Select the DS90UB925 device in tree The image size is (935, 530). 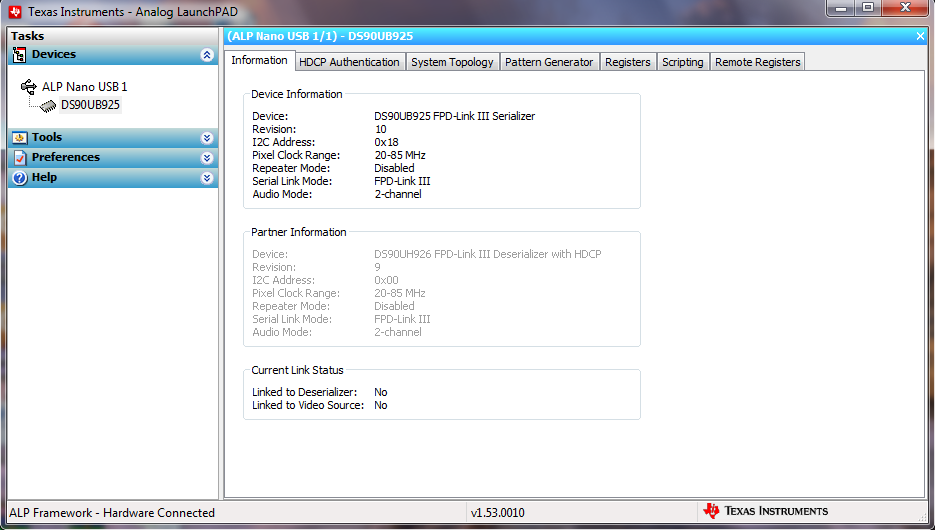click(x=90, y=105)
